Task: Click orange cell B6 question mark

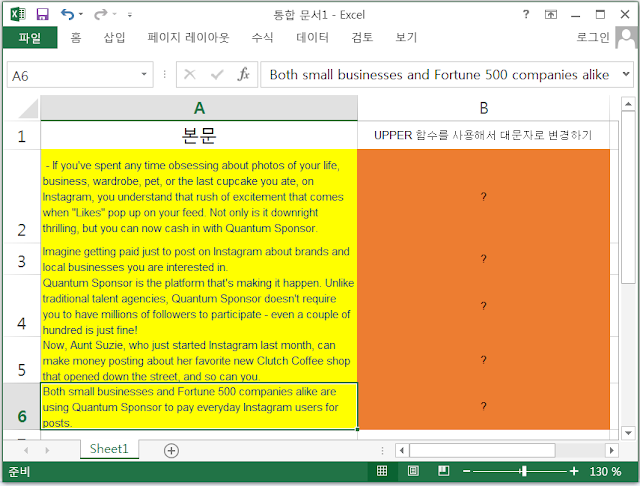Action: pos(484,406)
